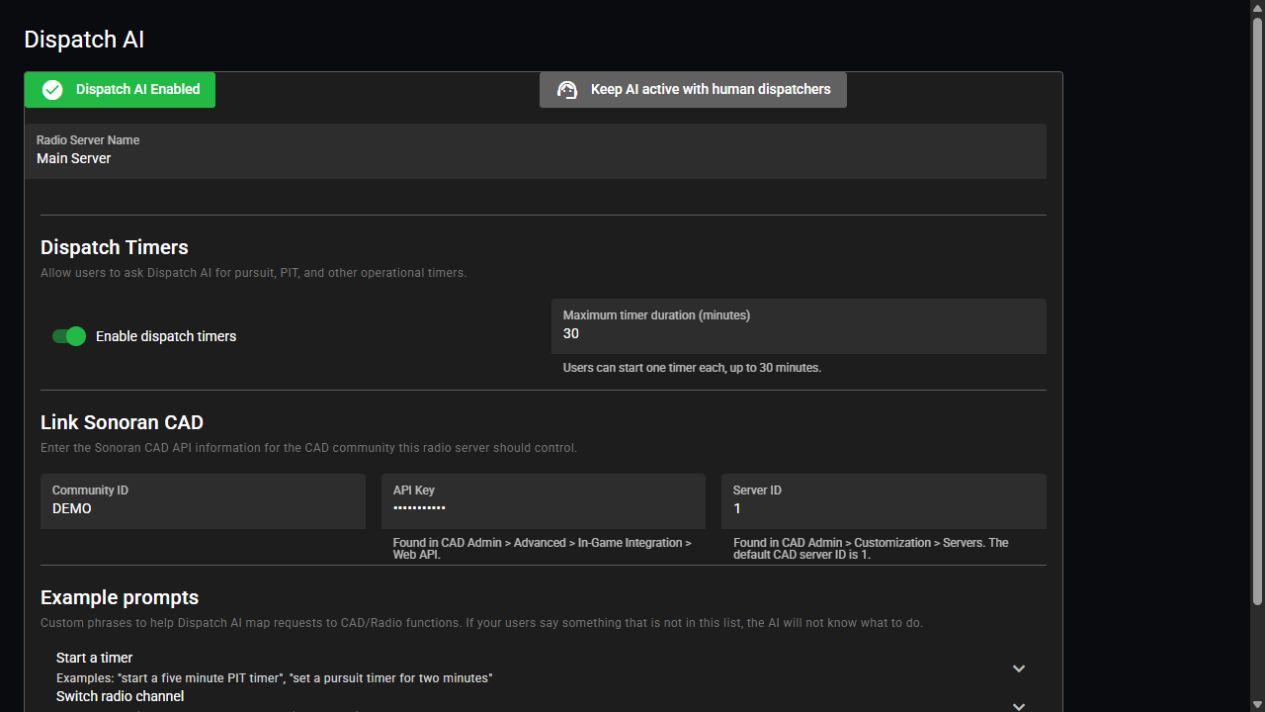Edit the Server ID field

click(x=884, y=501)
